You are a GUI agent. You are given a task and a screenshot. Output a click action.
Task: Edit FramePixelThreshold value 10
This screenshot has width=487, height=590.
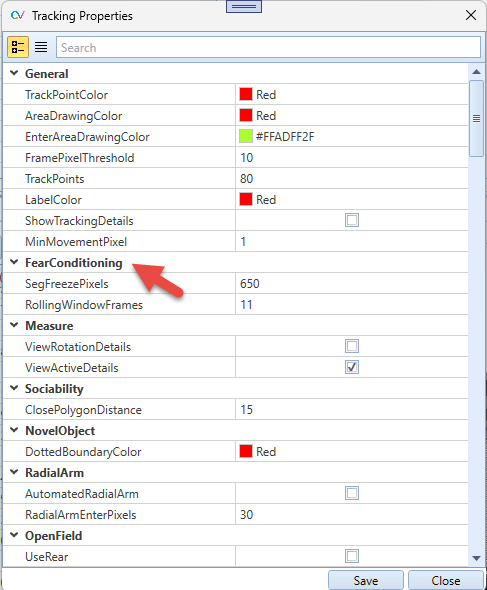[x=352, y=158]
